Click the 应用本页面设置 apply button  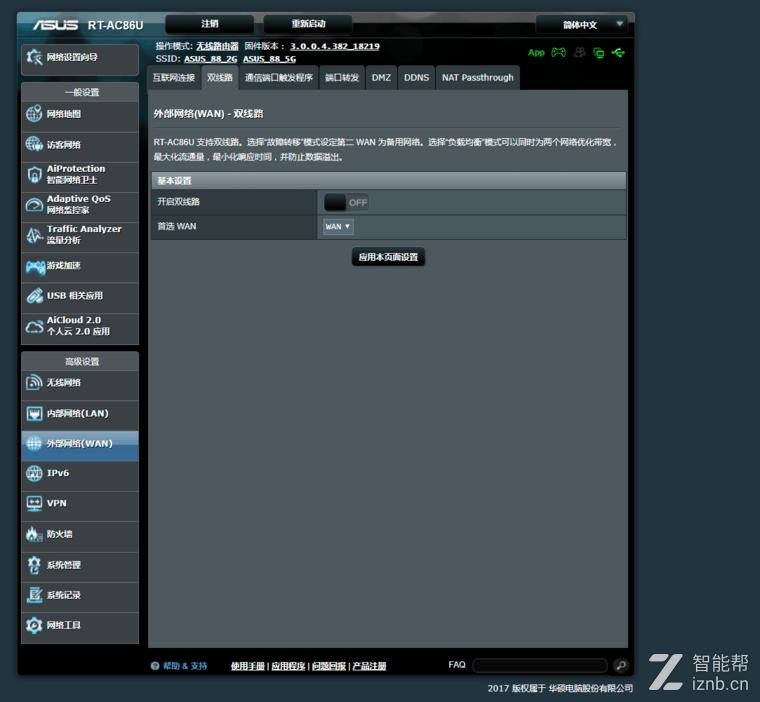tap(388, 257)
